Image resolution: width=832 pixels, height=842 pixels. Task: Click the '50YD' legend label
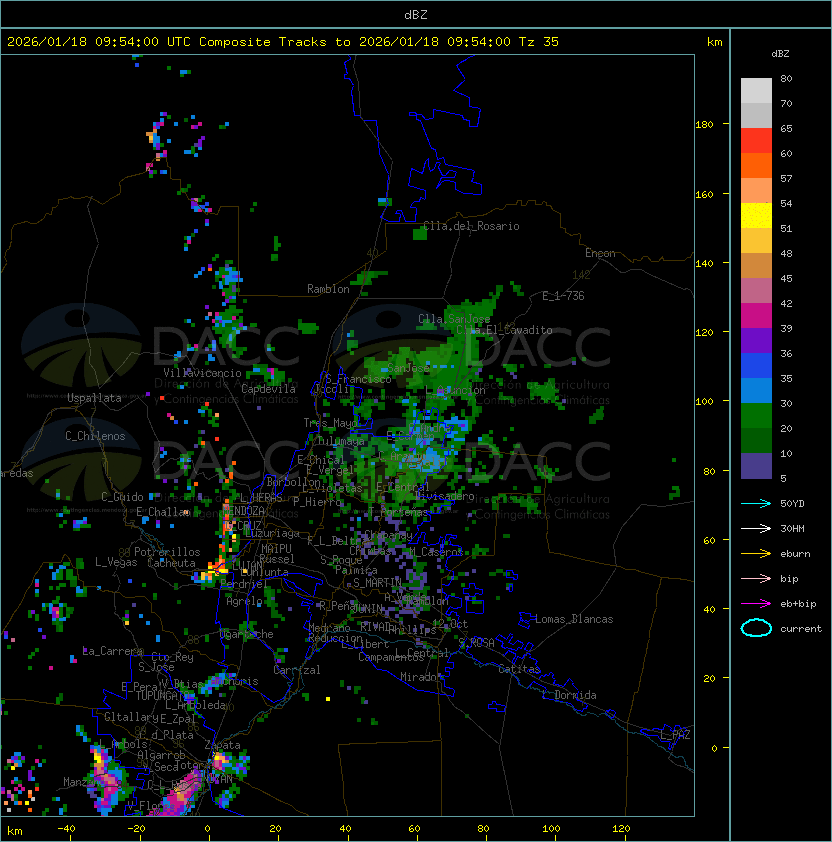point(792,504)
